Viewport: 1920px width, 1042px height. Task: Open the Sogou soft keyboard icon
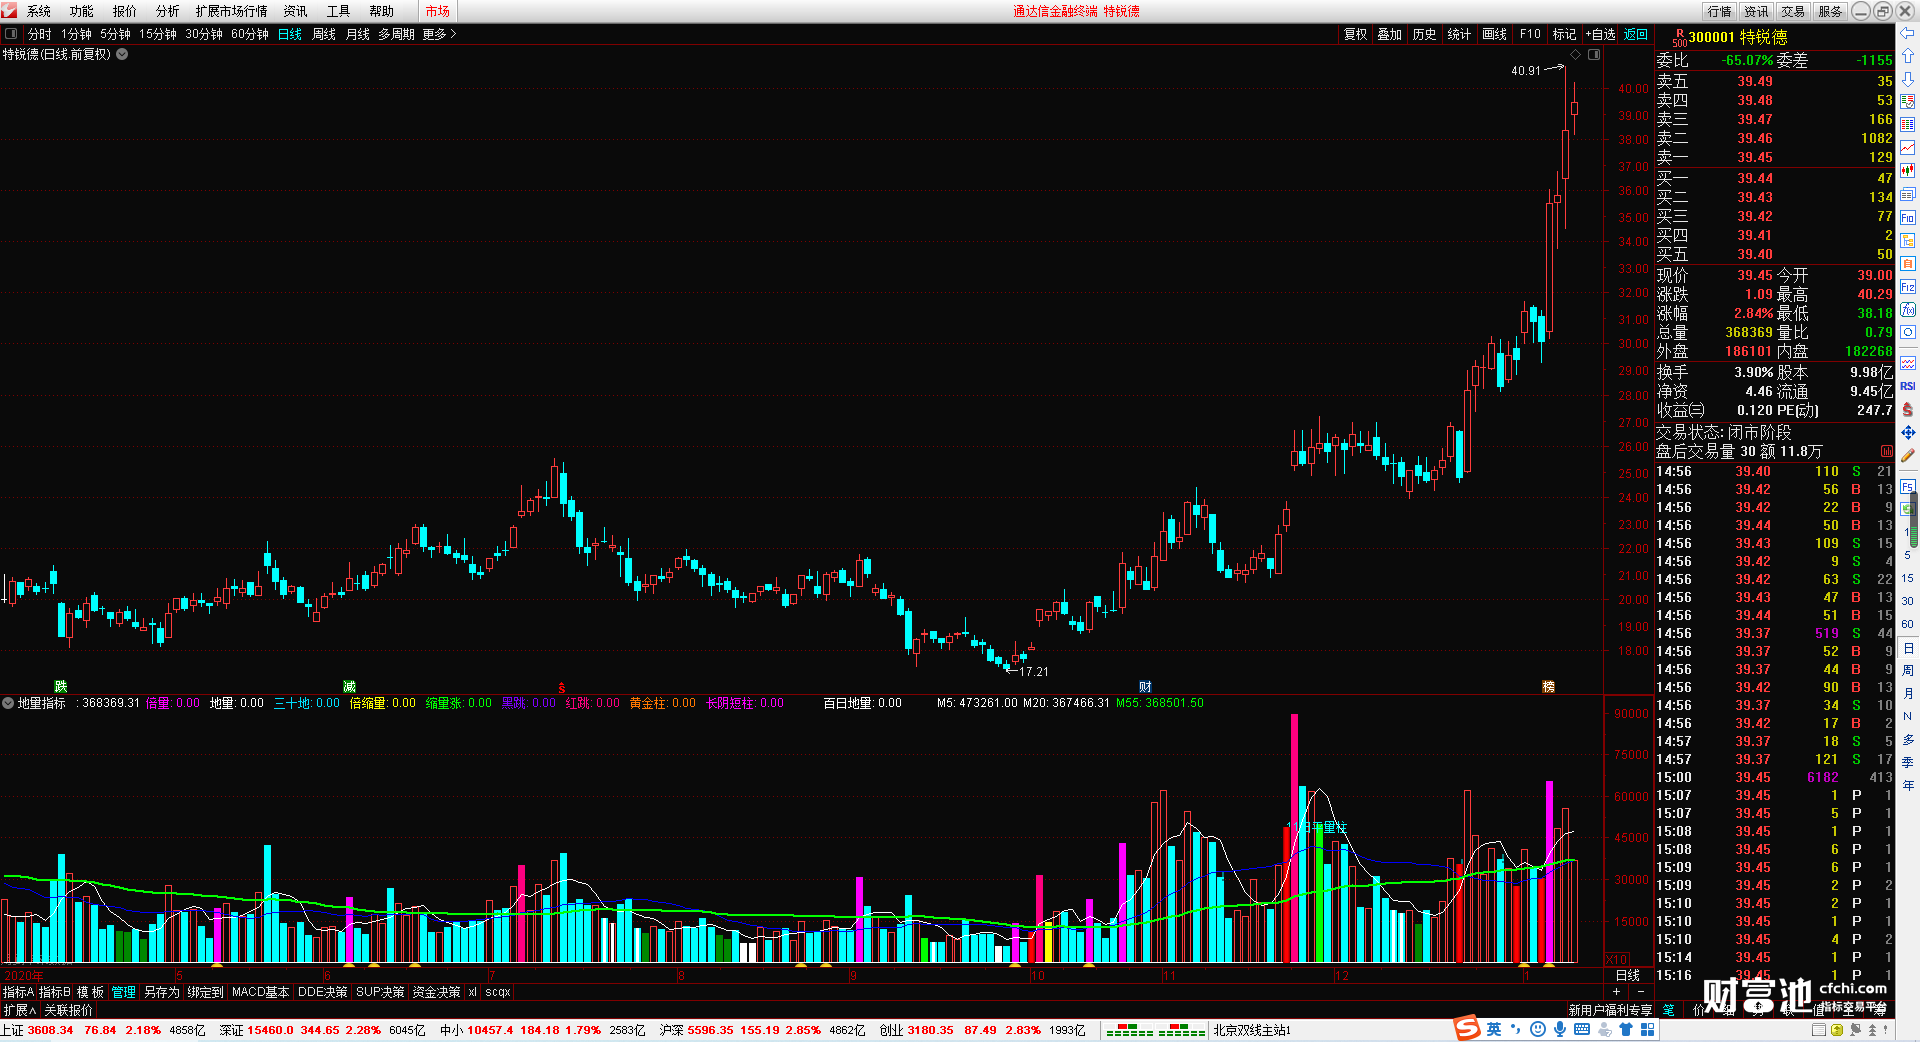coord(1582,1029)
